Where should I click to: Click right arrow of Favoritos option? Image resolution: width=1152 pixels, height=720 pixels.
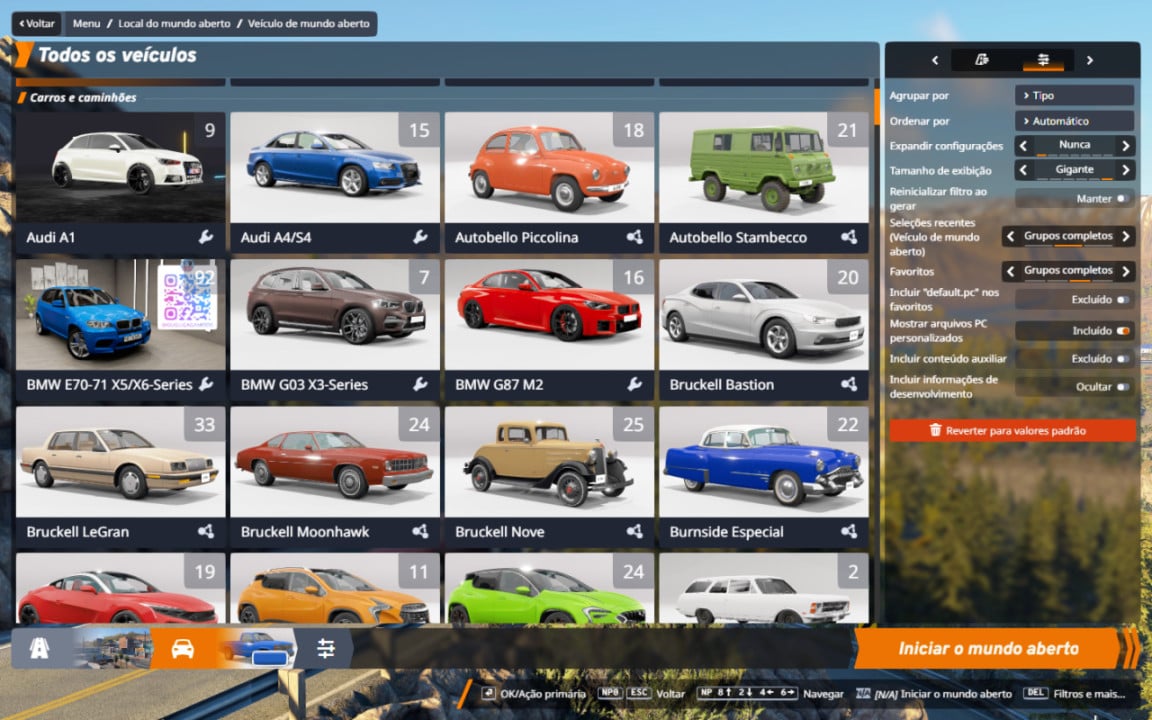(1126, 271)
